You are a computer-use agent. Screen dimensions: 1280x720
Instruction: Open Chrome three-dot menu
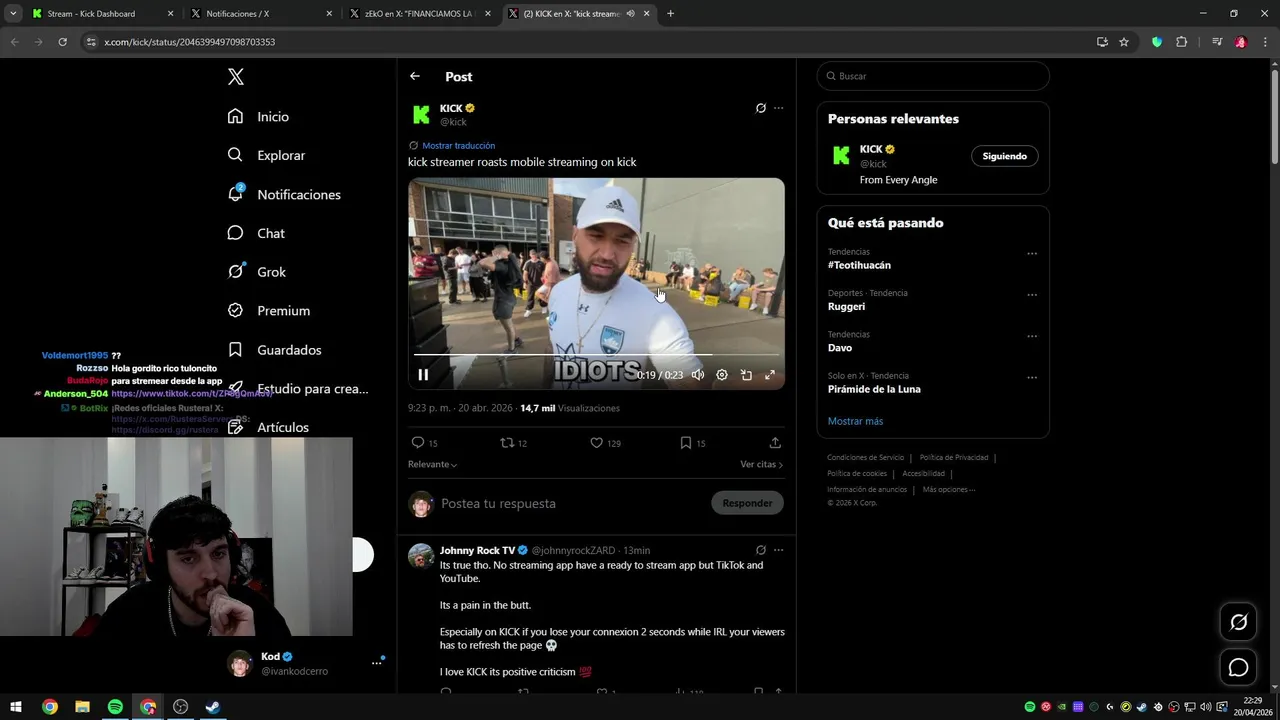click(1265, 42)
